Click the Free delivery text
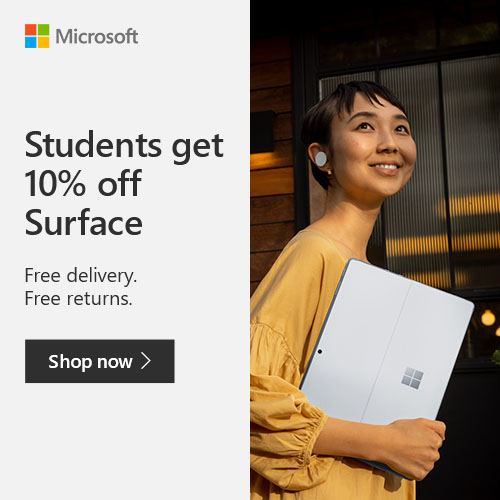Screen dimensions: 500x500 [81, 276]
